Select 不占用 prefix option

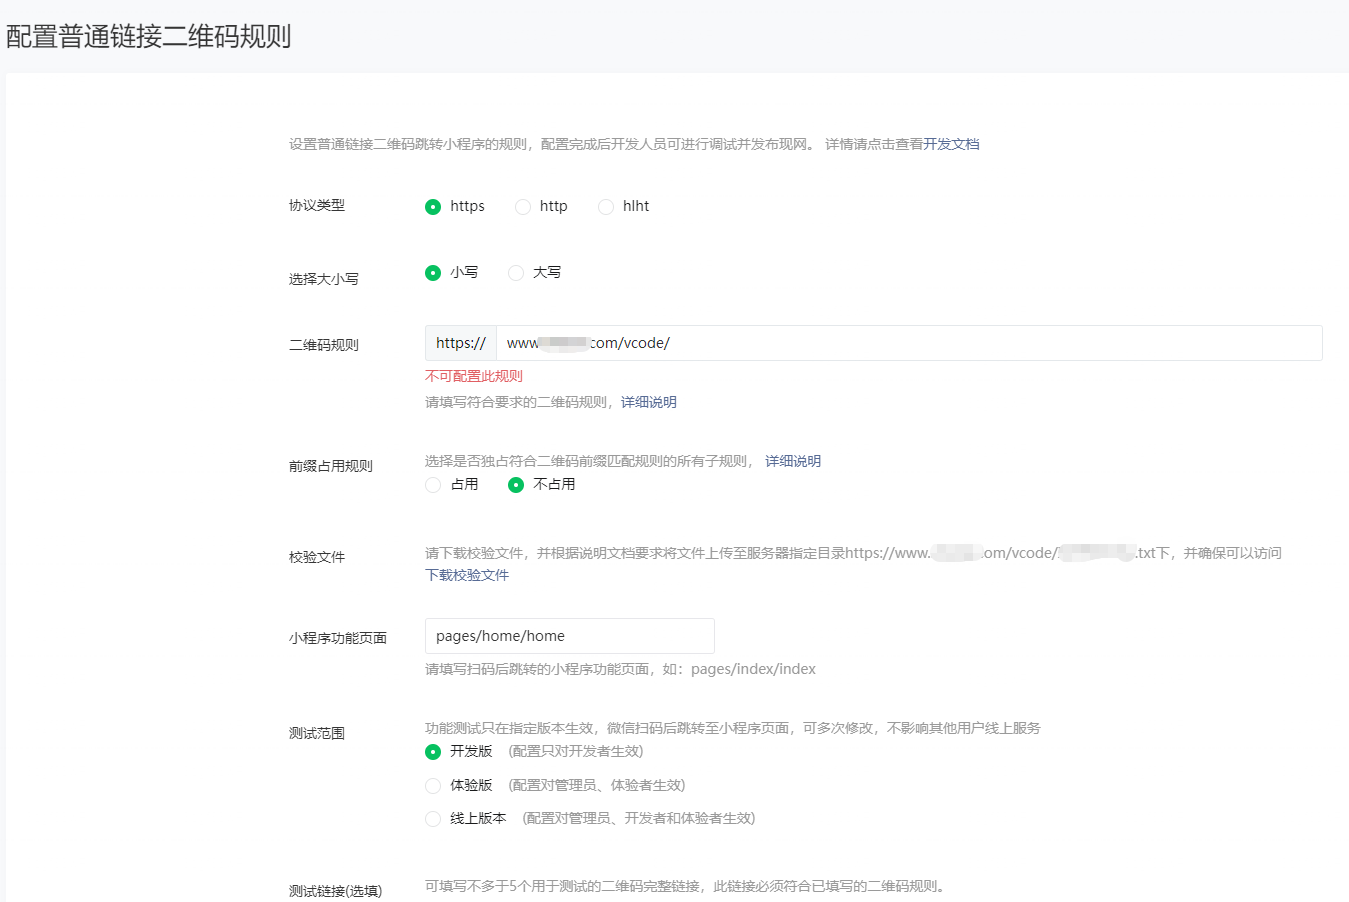[x=516, y=485]
